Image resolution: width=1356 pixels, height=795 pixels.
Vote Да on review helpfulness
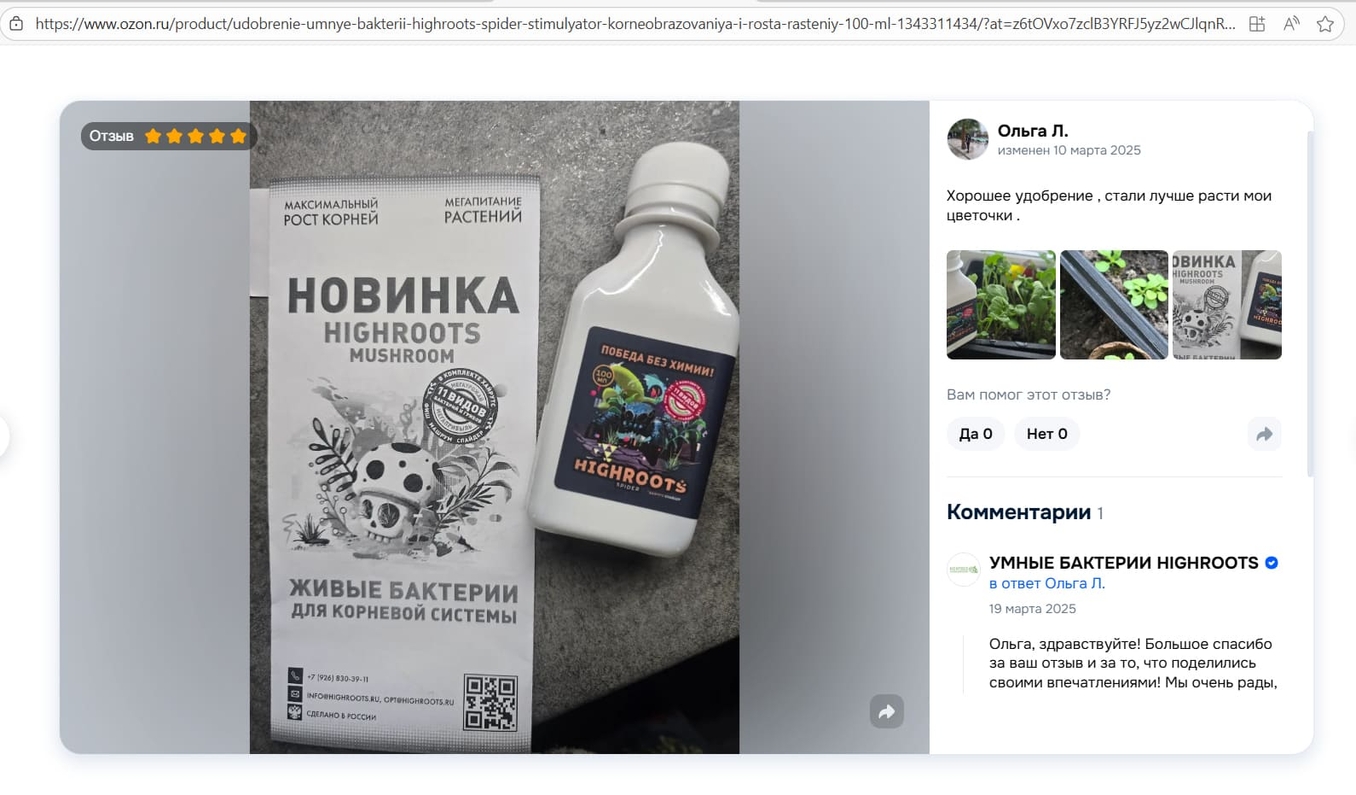975,434
